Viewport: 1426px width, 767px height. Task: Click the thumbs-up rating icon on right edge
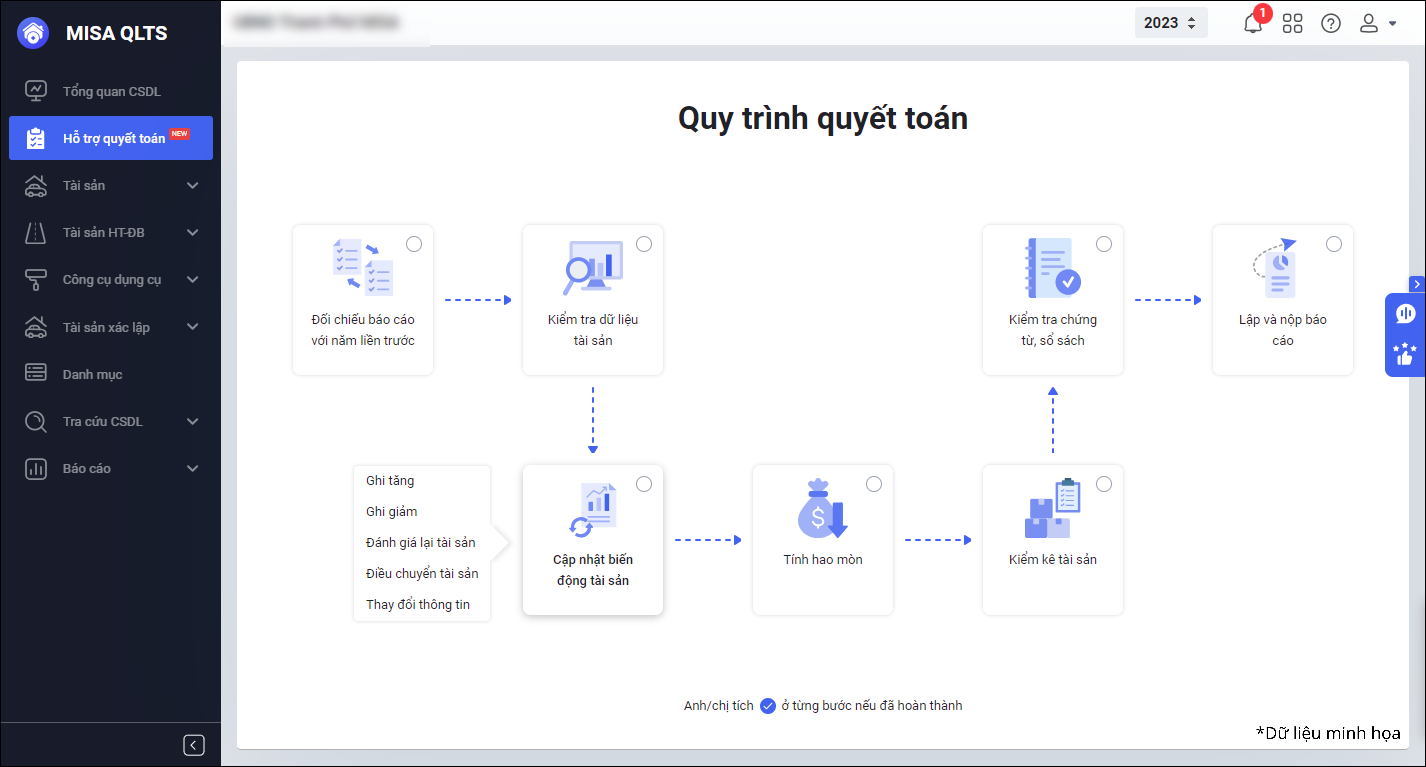tap(1405, 354)
